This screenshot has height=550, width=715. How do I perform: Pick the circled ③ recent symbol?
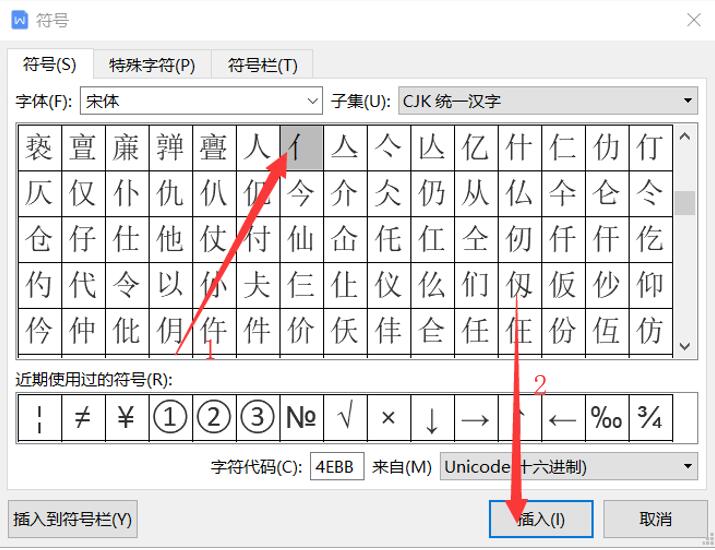click(258, 417)
